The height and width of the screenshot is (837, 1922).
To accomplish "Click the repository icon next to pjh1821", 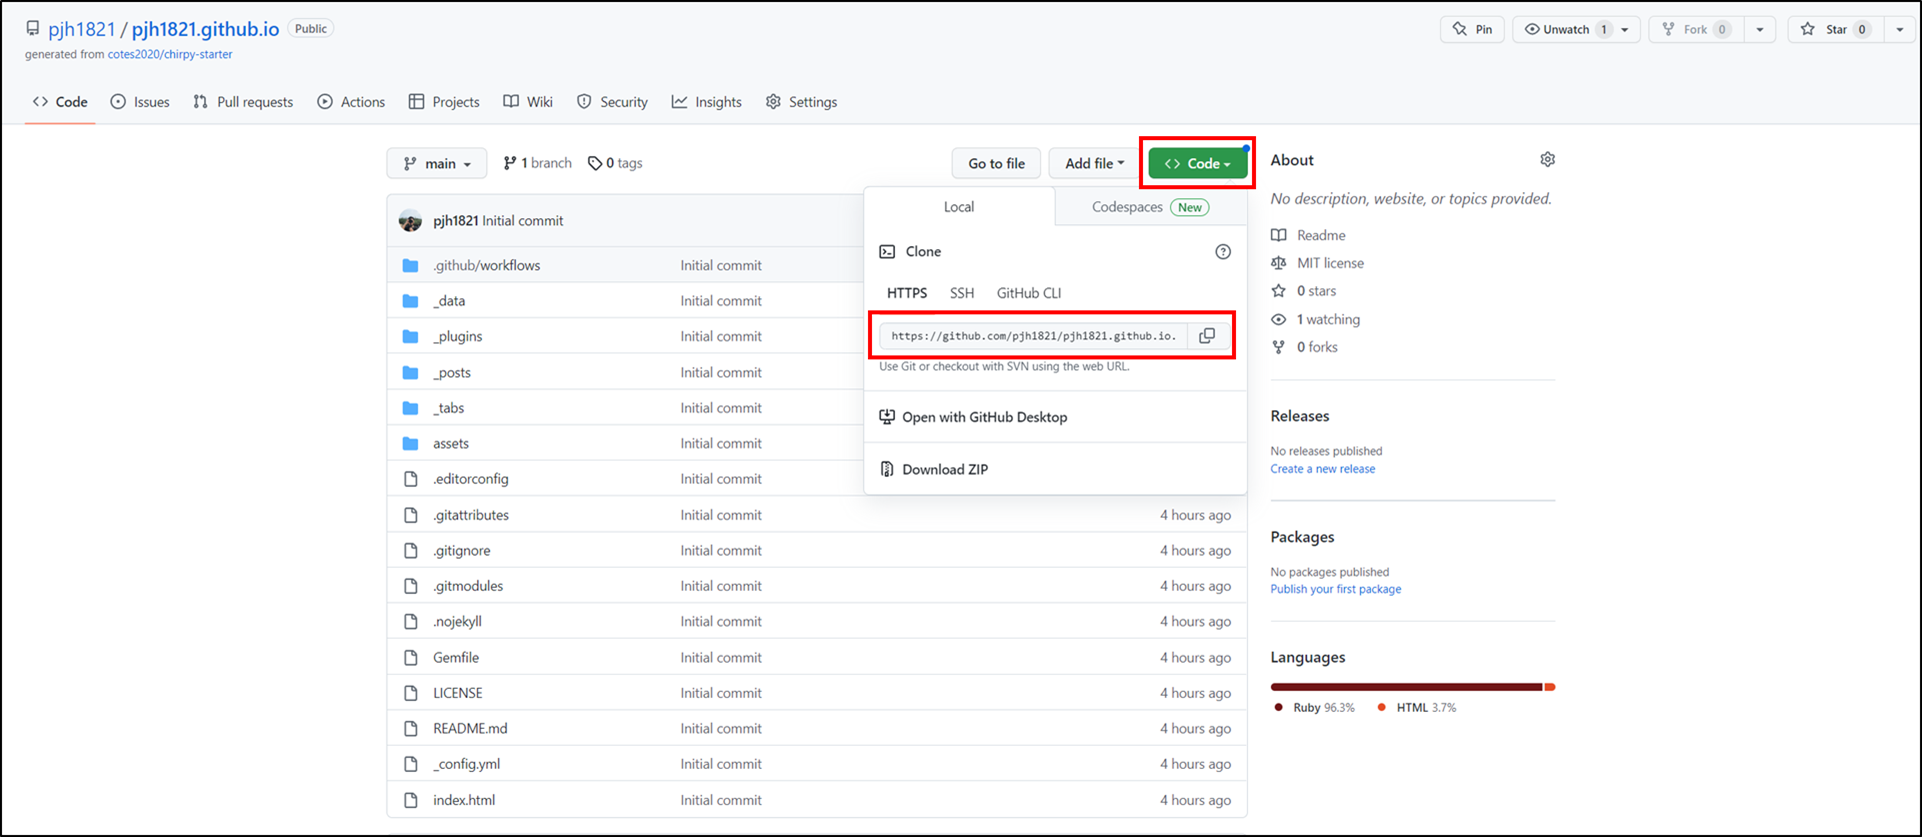I will point(33,29).
